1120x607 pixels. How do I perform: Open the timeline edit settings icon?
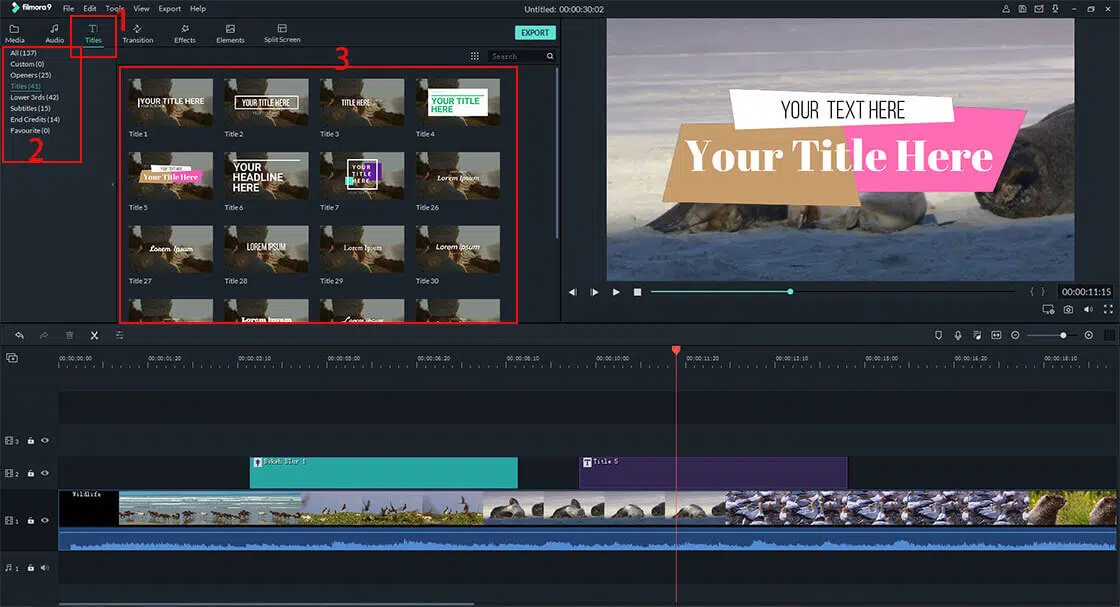coord(119,335)
